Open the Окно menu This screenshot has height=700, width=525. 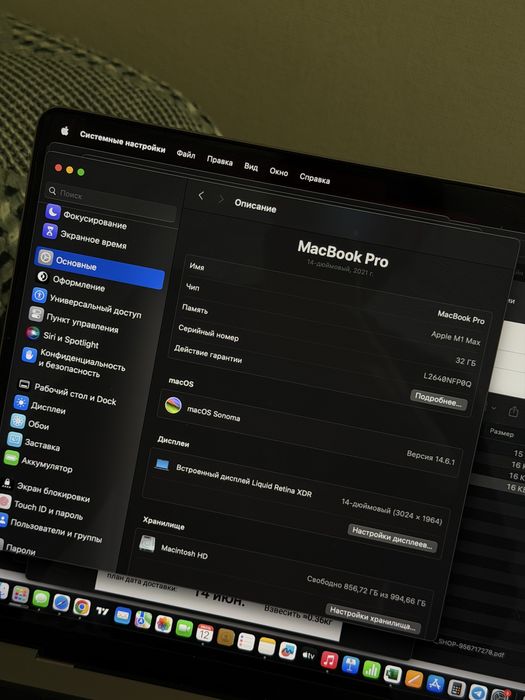[x=279, y=171]
